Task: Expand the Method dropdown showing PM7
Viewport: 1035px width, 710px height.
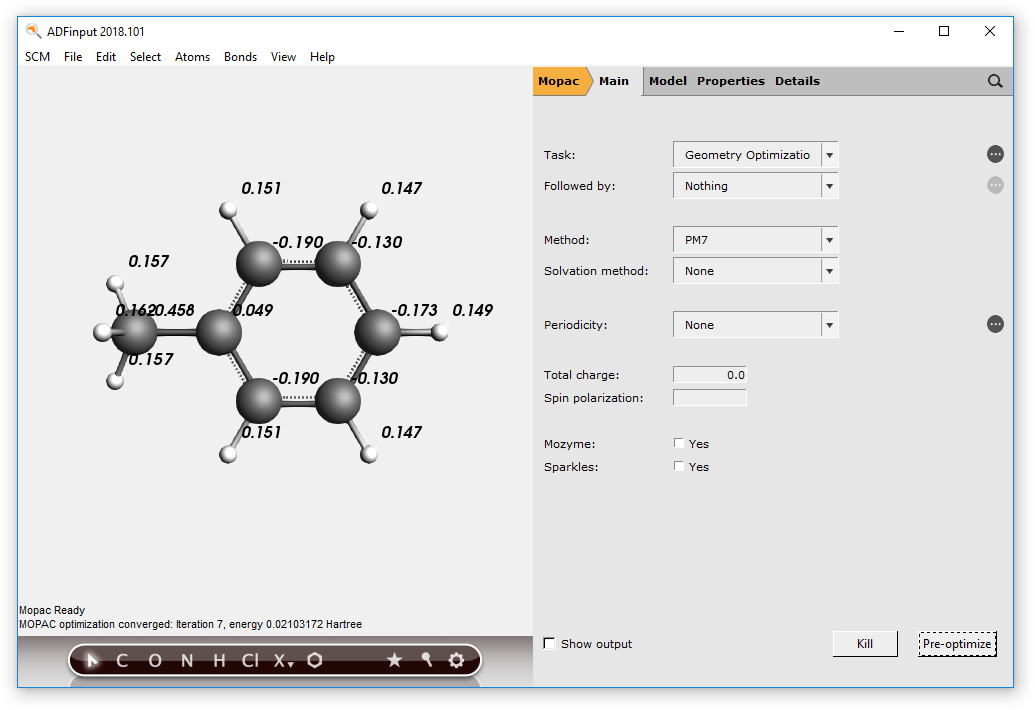Action: (x=755, y=240)
